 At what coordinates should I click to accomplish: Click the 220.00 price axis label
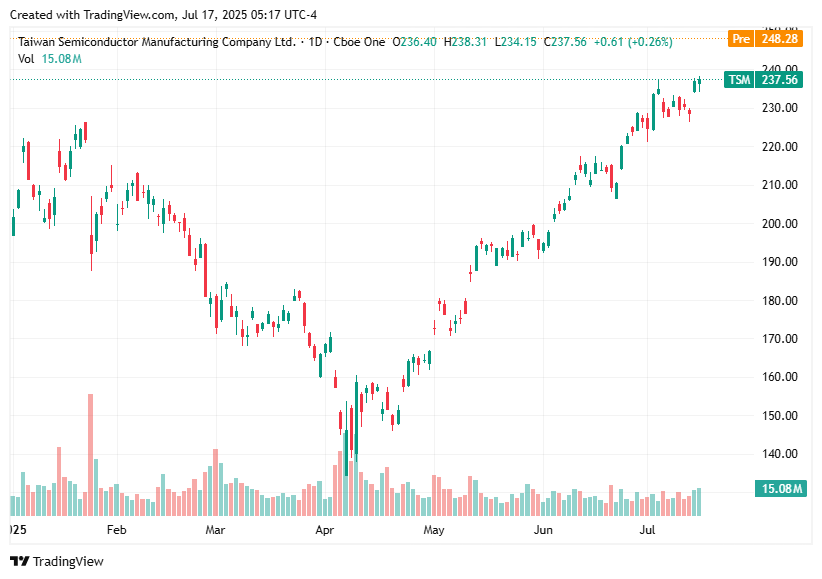pyautogui.click(x=780, y=147)
